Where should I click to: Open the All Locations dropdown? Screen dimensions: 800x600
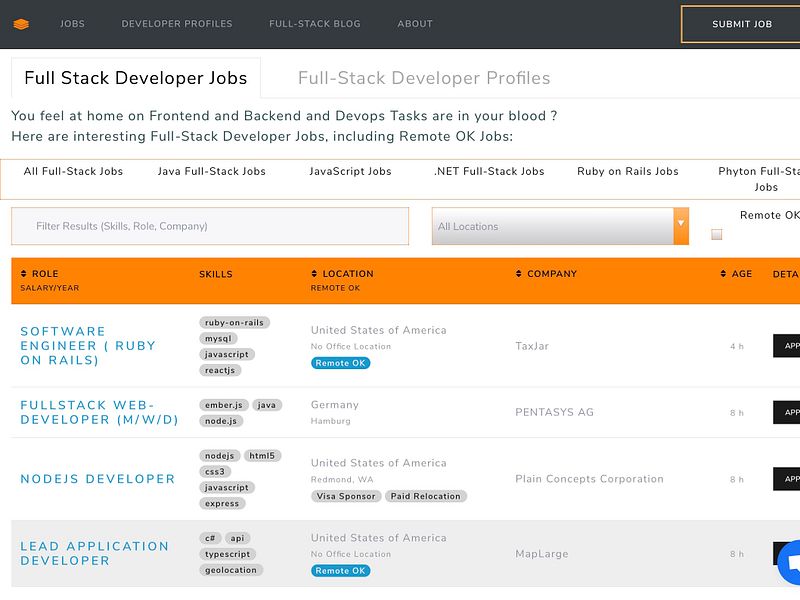(x=559, y=227)
